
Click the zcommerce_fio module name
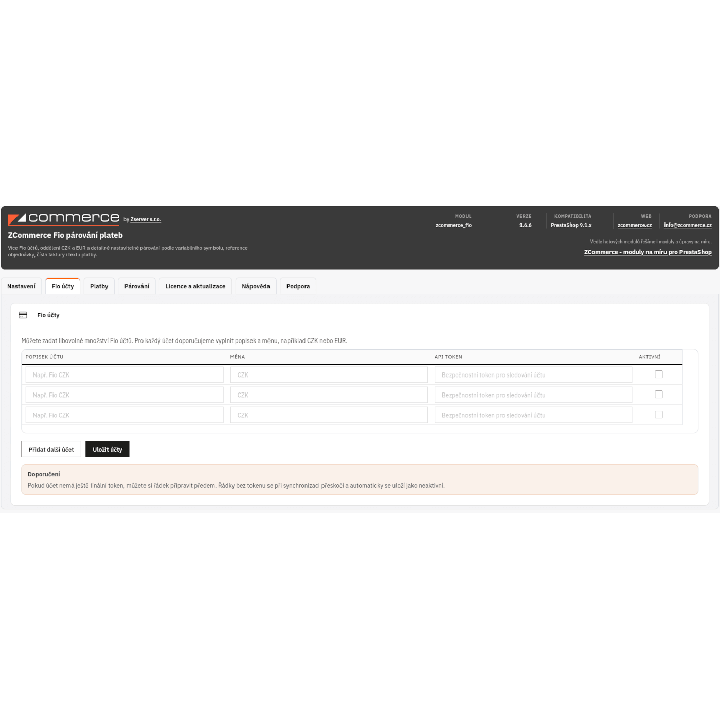[454, 225]
